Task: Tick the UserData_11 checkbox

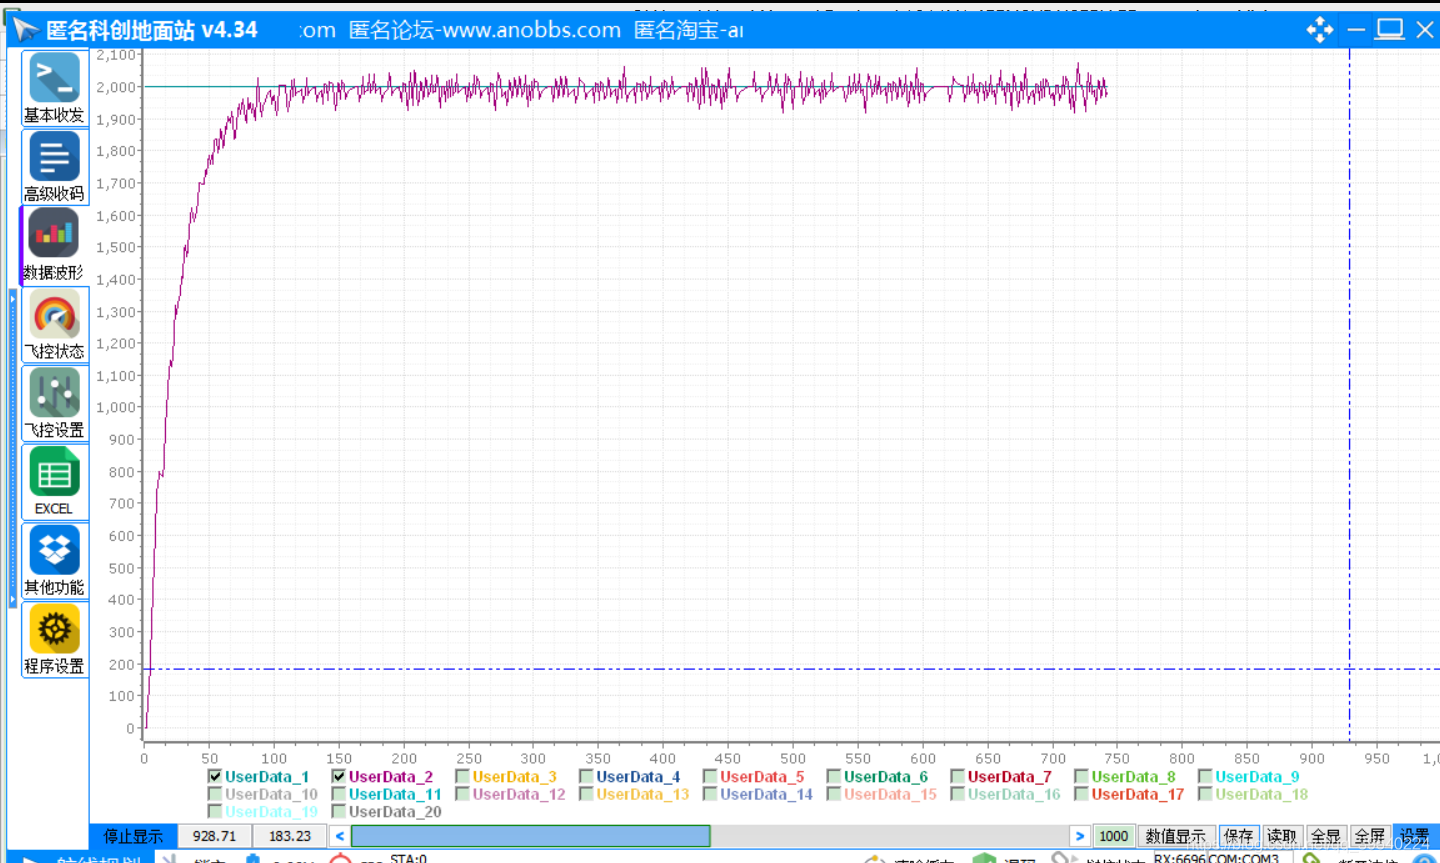Action: point(339,794)
